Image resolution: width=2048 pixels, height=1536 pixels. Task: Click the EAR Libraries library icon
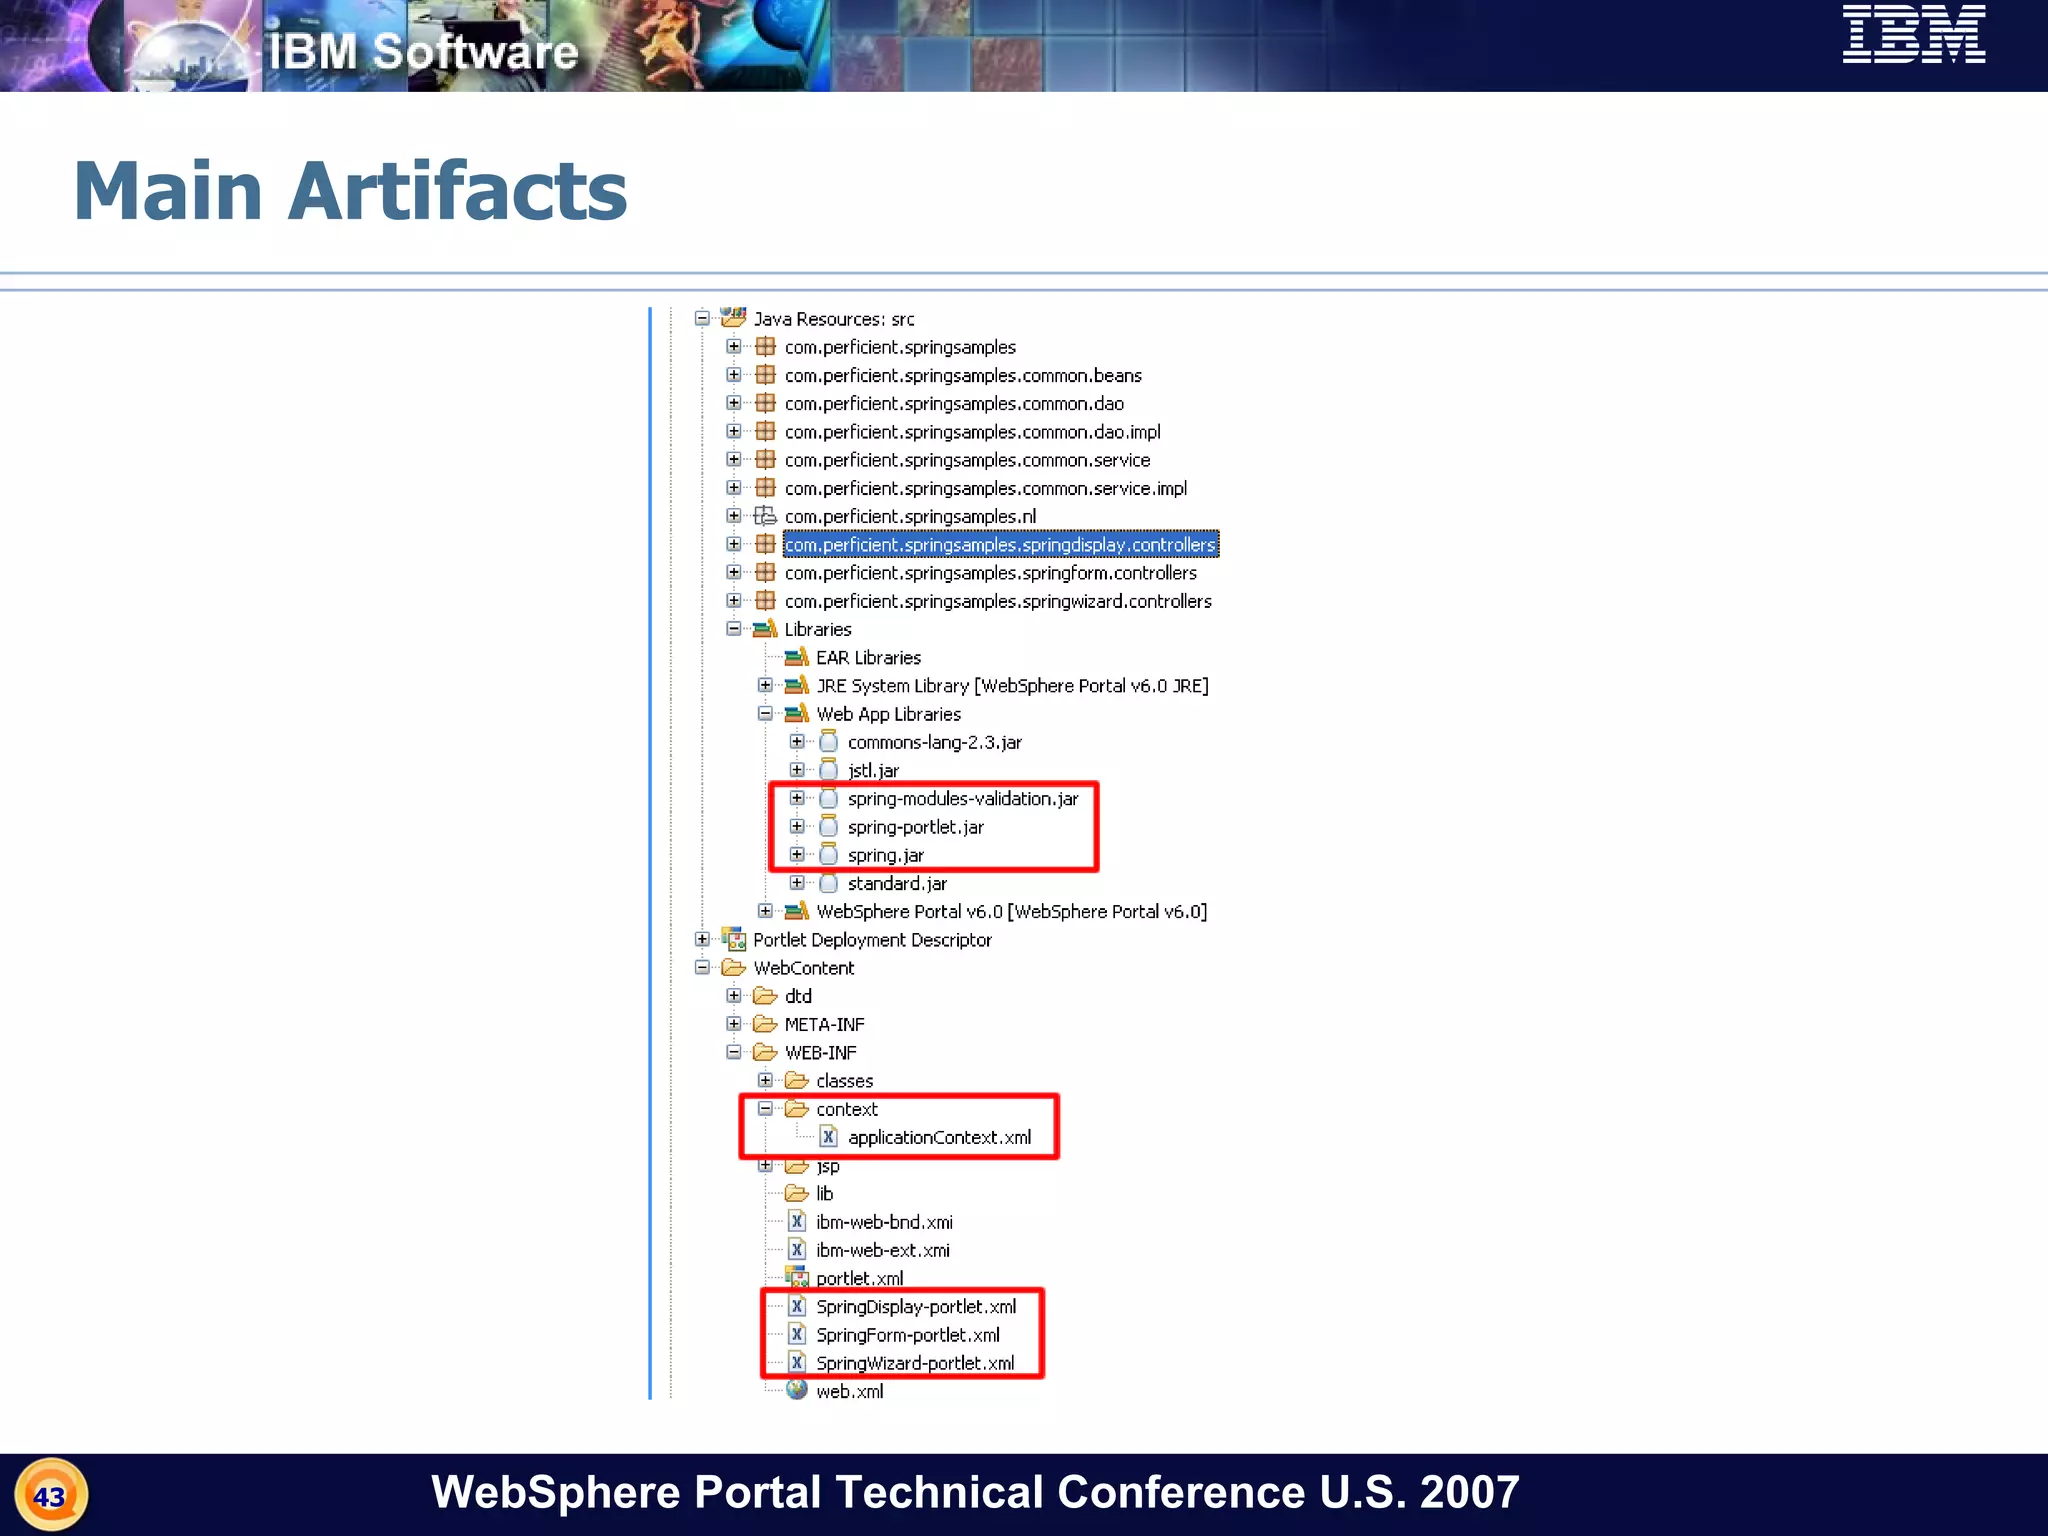coord(797,658)
